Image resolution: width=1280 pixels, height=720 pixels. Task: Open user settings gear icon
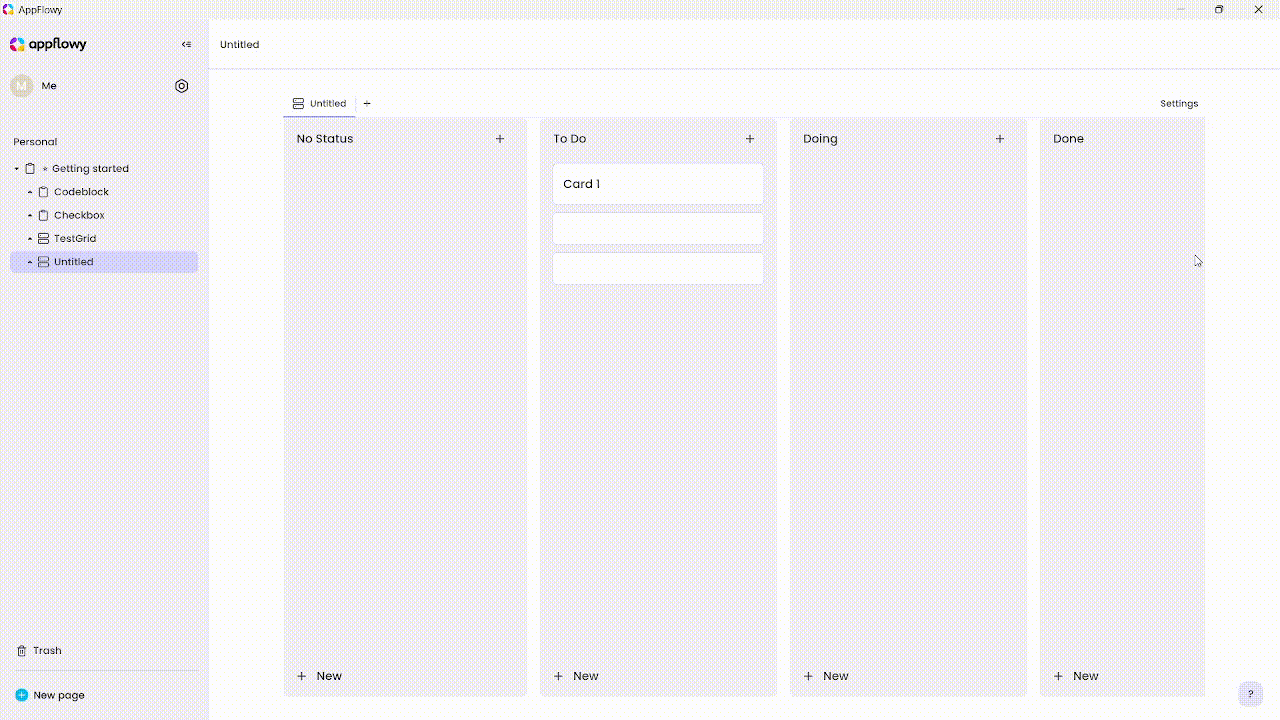point(181,86)
